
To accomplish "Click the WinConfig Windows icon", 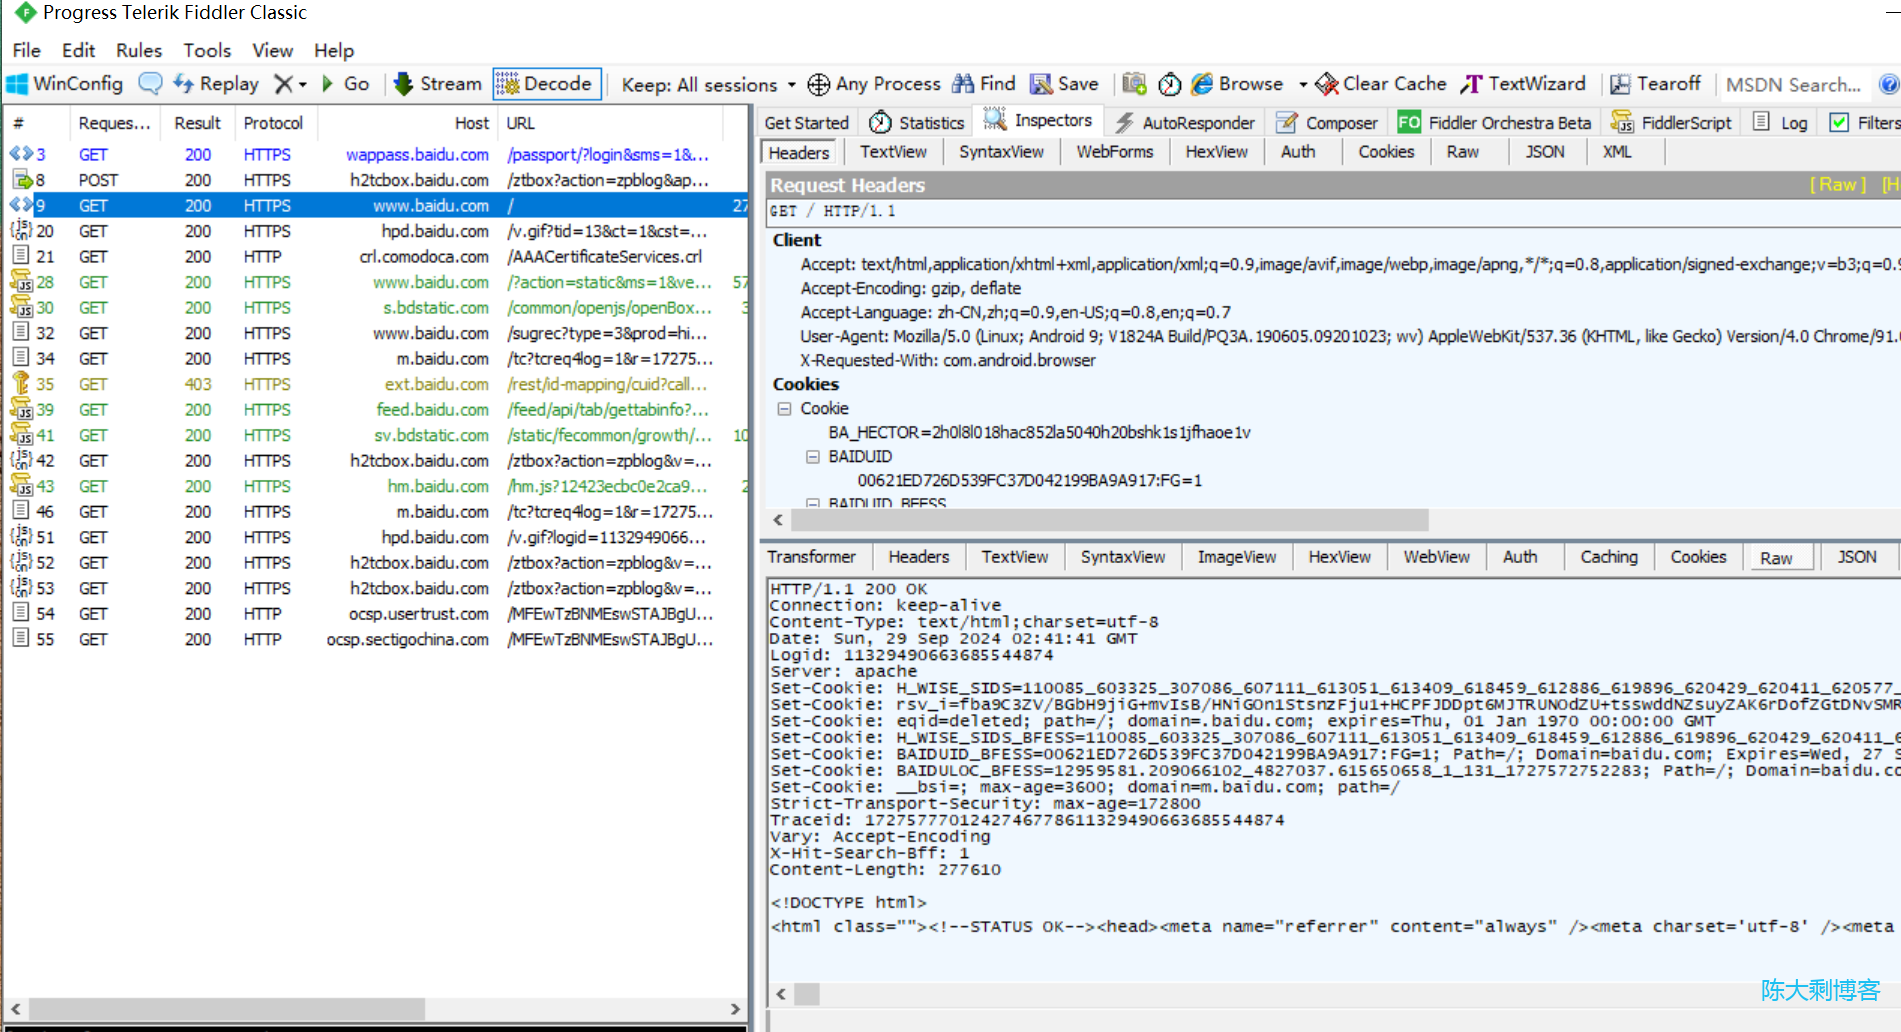I will click(x=17, y=84).
